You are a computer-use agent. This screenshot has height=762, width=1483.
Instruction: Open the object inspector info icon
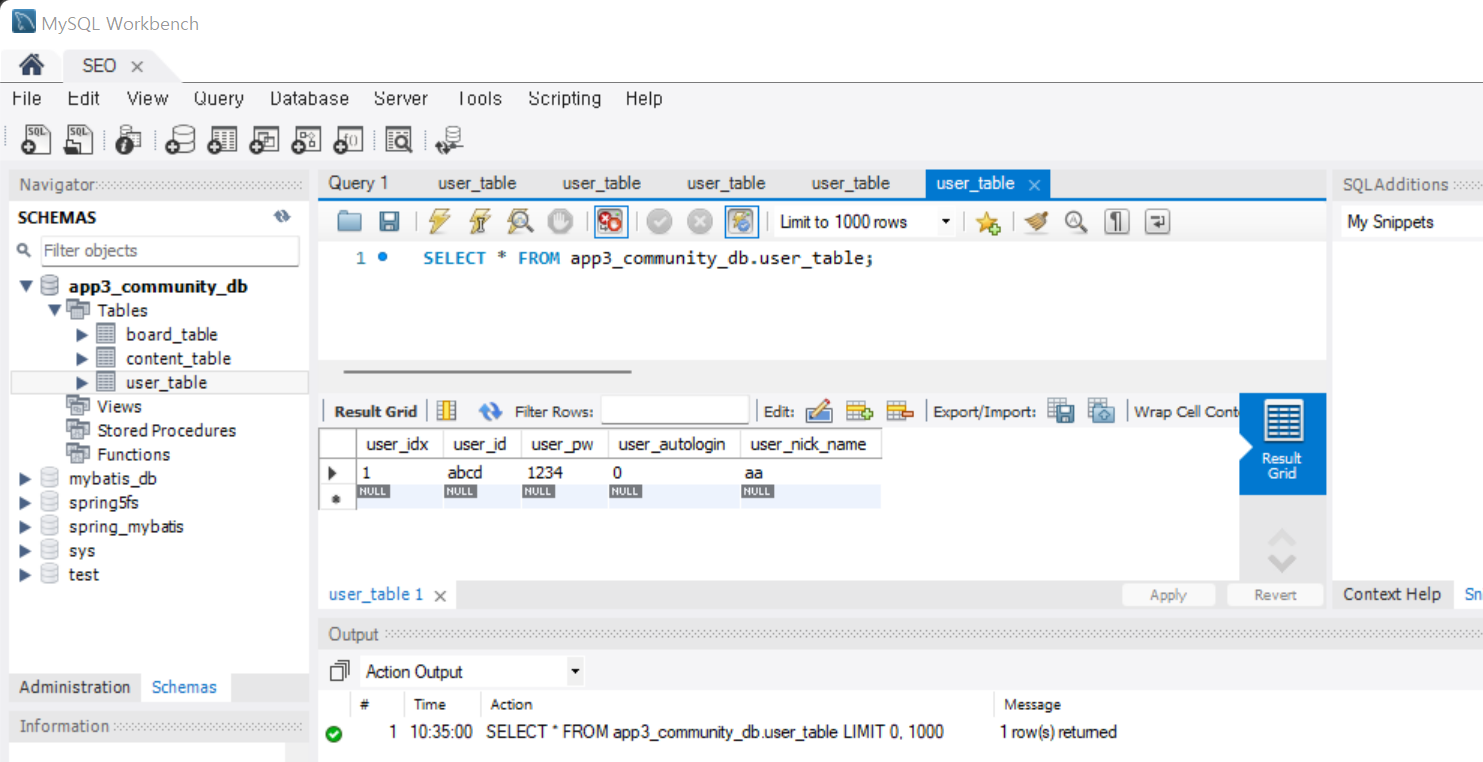(x=129, y=140)
